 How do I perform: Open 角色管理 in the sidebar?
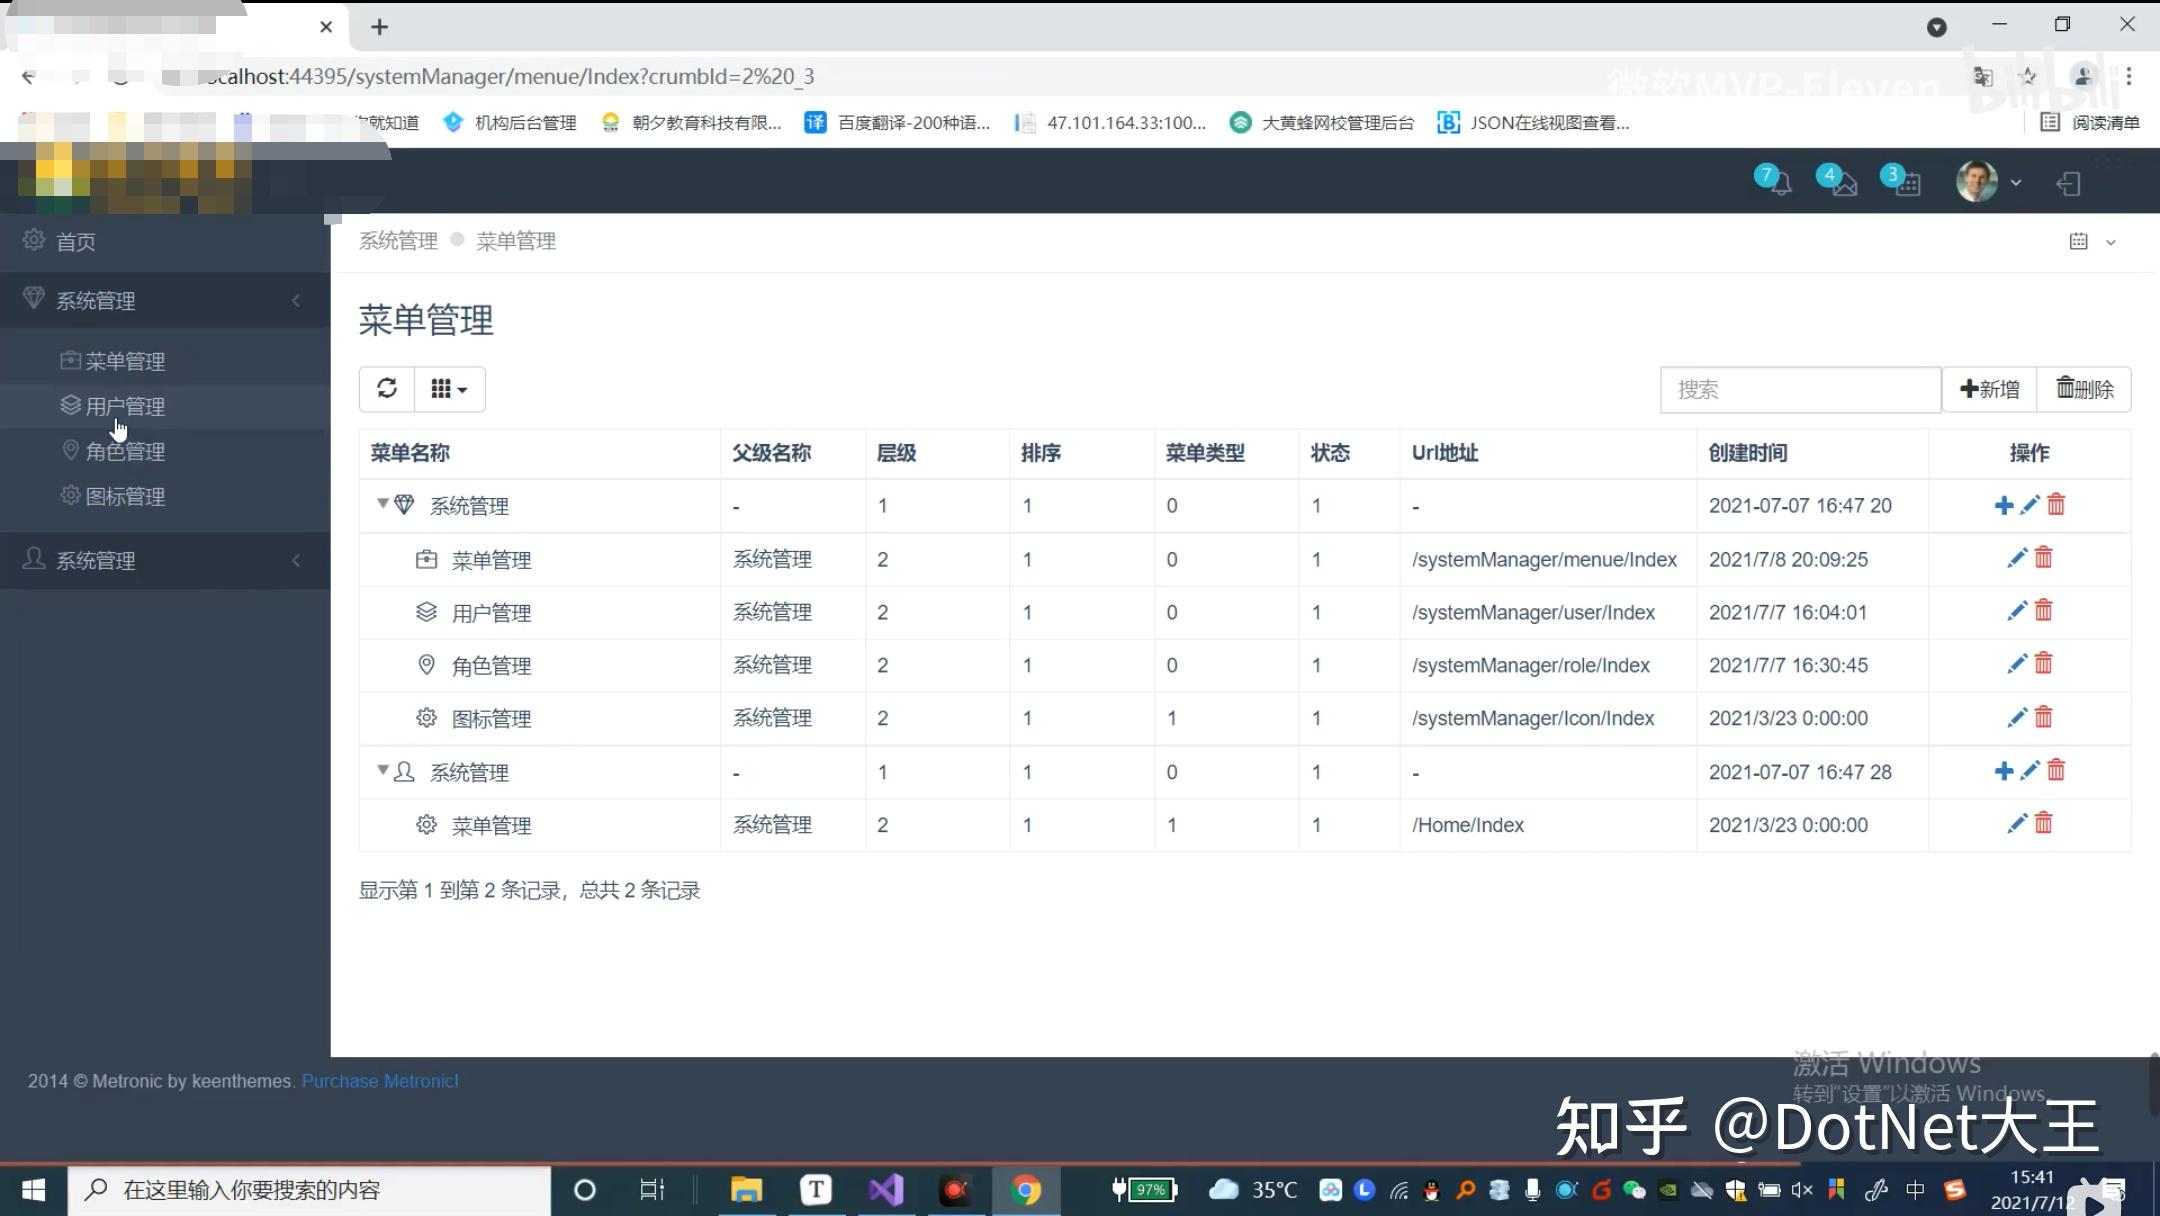[125, 452]
